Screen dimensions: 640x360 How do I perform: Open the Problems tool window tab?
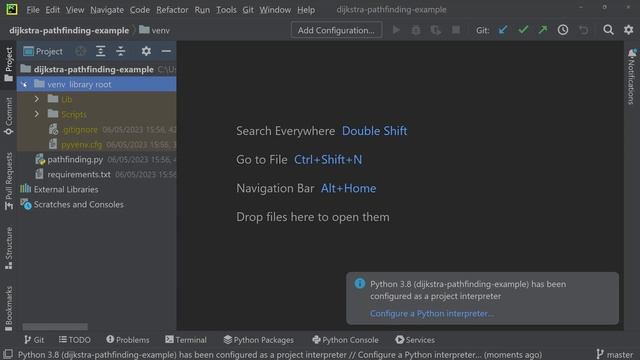(x=128, y=340)
